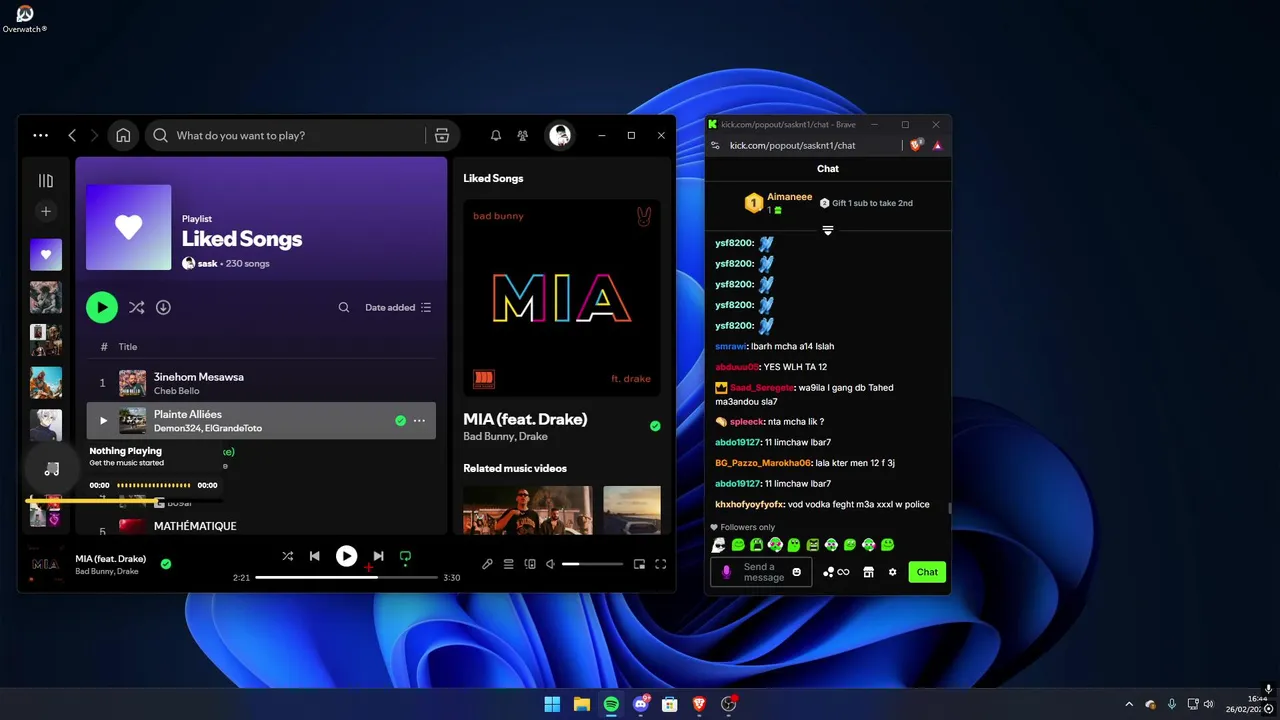Click username Saad_Seregete in chat
The image size is (1280, 720).
(x=761, y=387)
